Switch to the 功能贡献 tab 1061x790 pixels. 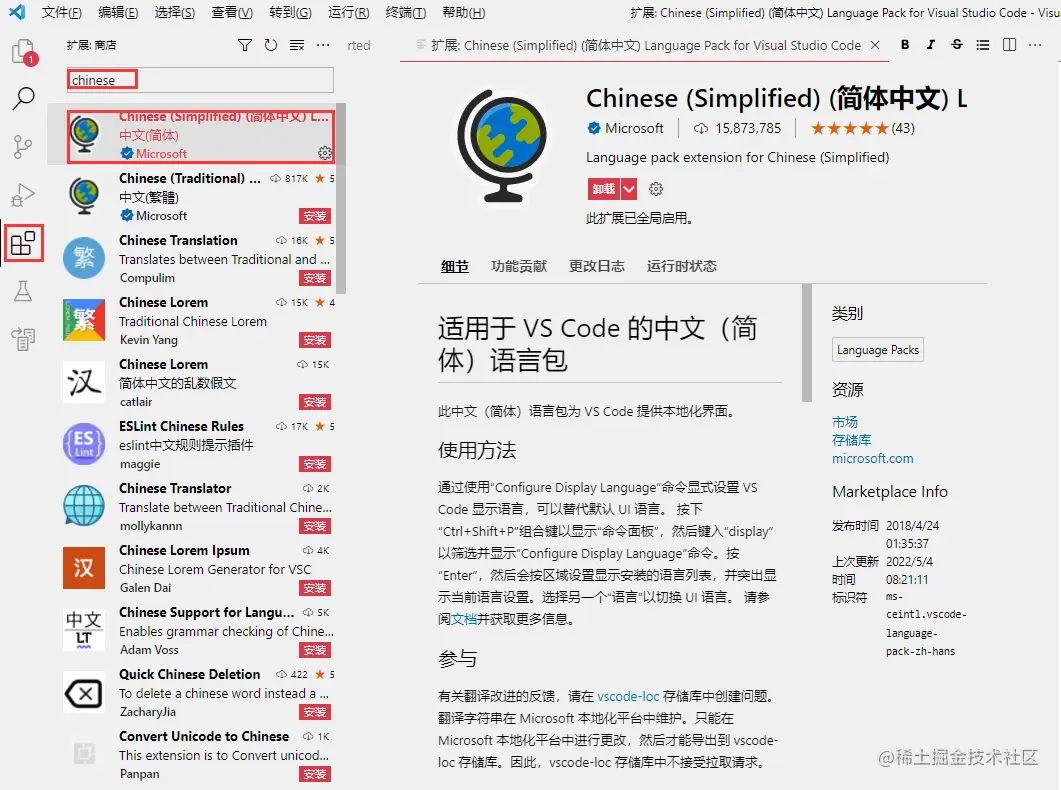click(519, 266)
